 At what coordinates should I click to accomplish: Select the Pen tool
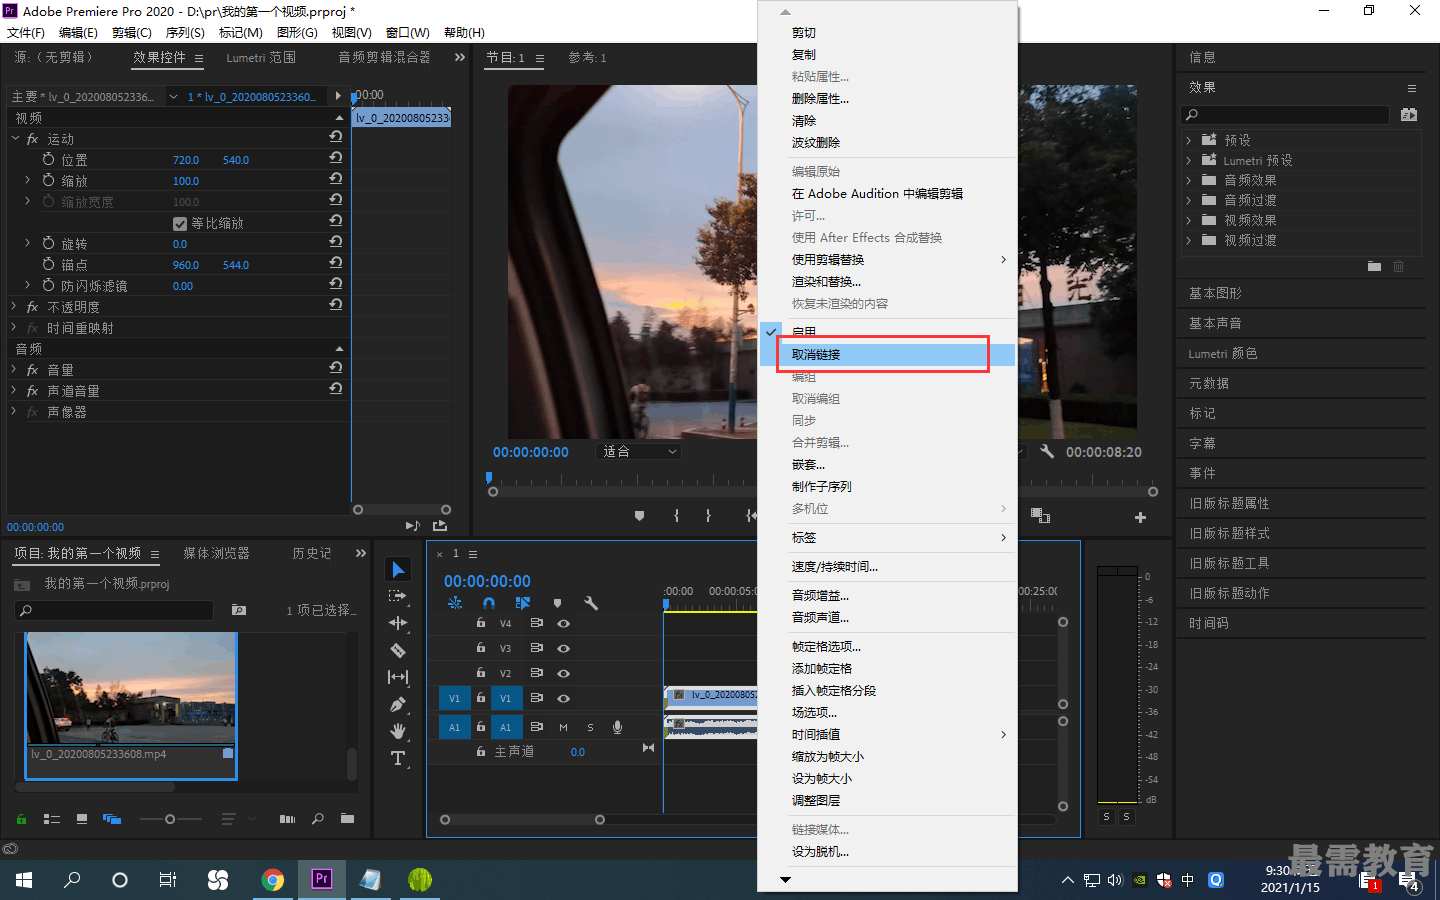click(398, 704)
